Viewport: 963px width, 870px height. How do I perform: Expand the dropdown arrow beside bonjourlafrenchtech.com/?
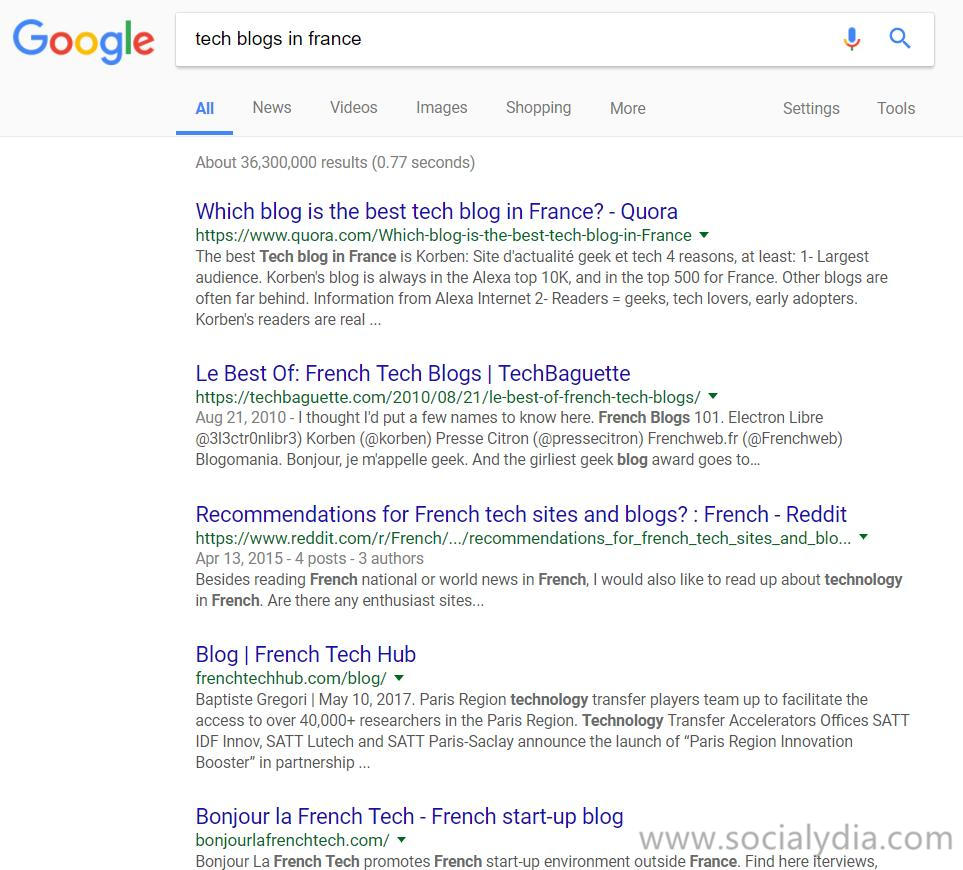(x=402, y=839)
